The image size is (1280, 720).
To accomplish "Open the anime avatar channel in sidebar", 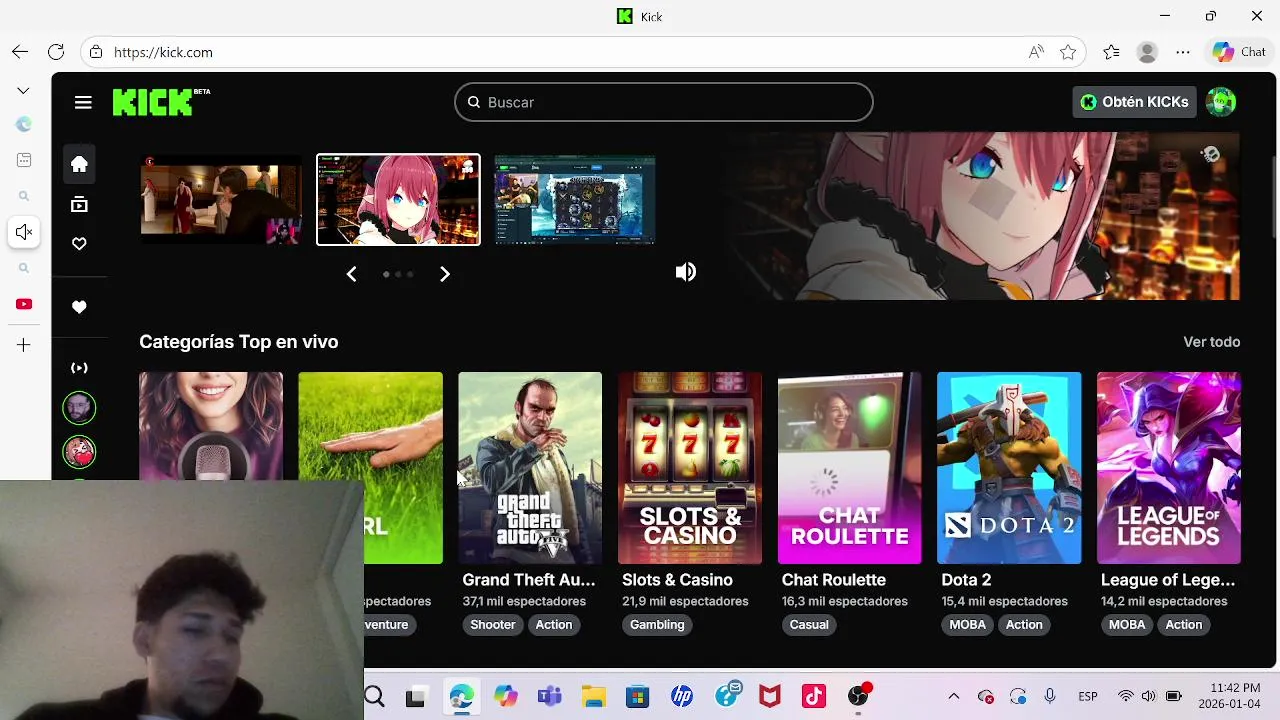I will click(x=79, y=452).
